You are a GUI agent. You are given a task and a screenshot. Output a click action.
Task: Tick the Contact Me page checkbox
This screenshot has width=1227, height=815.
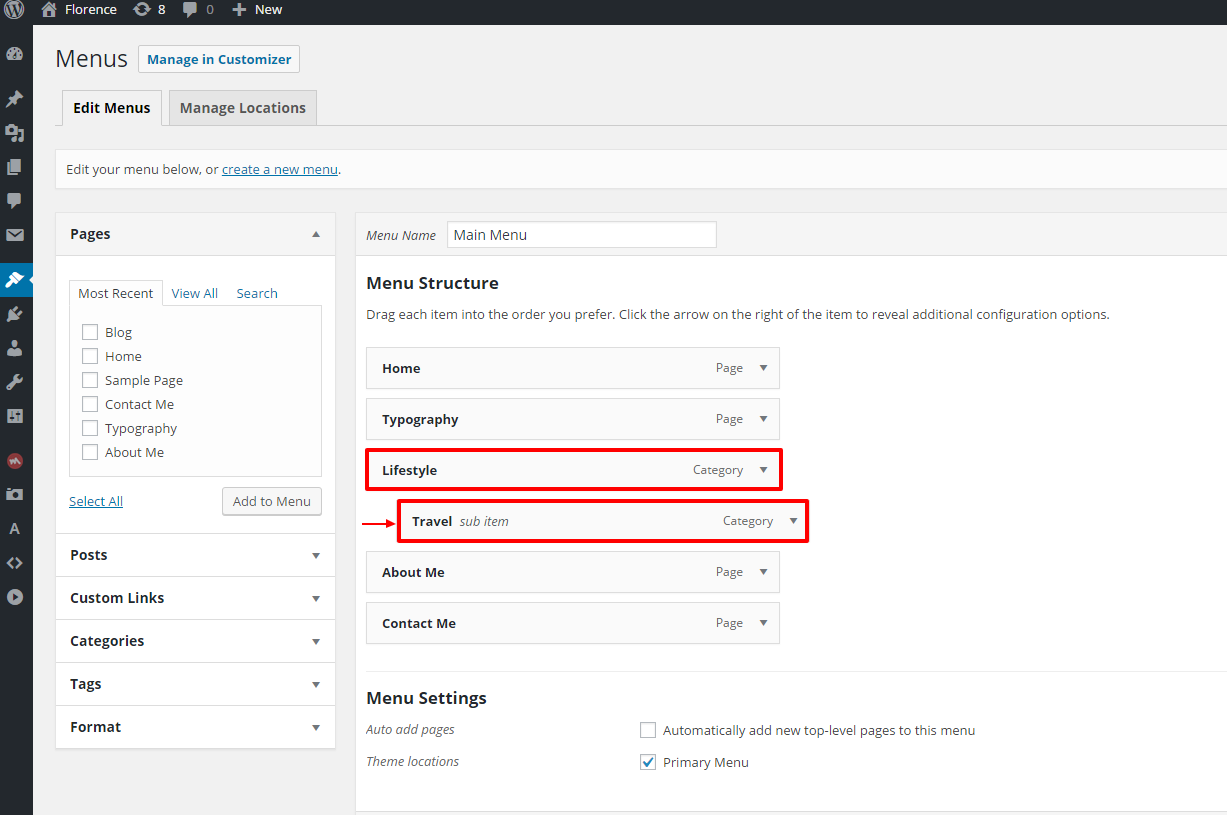[x=90, y=404]
